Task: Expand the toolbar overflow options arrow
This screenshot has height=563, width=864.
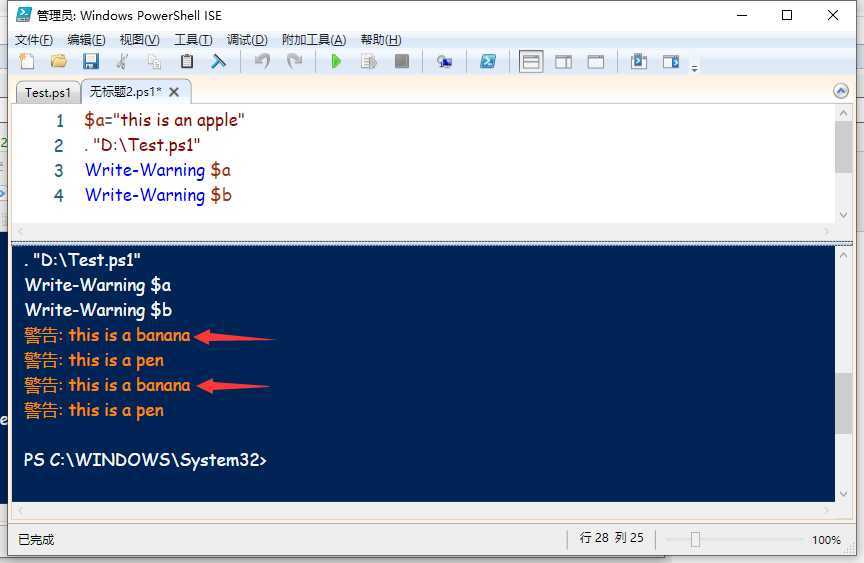Action: point(695,68)
